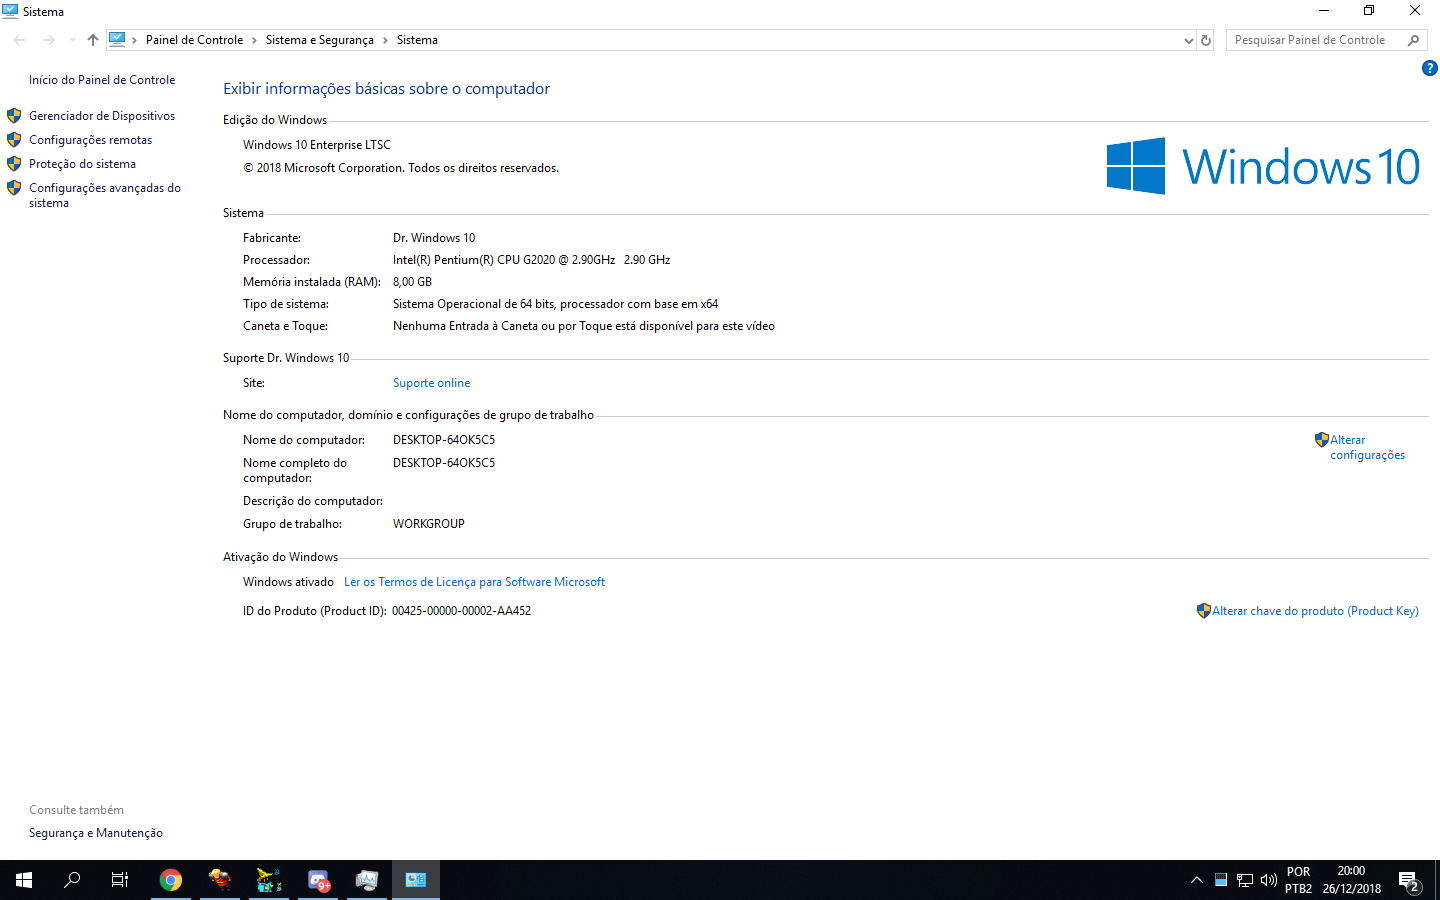Expand chevron after Sistema e Segurança breadcrumb
The width and height of the screenshot is (1440, 900).
[x=385, y=40]
